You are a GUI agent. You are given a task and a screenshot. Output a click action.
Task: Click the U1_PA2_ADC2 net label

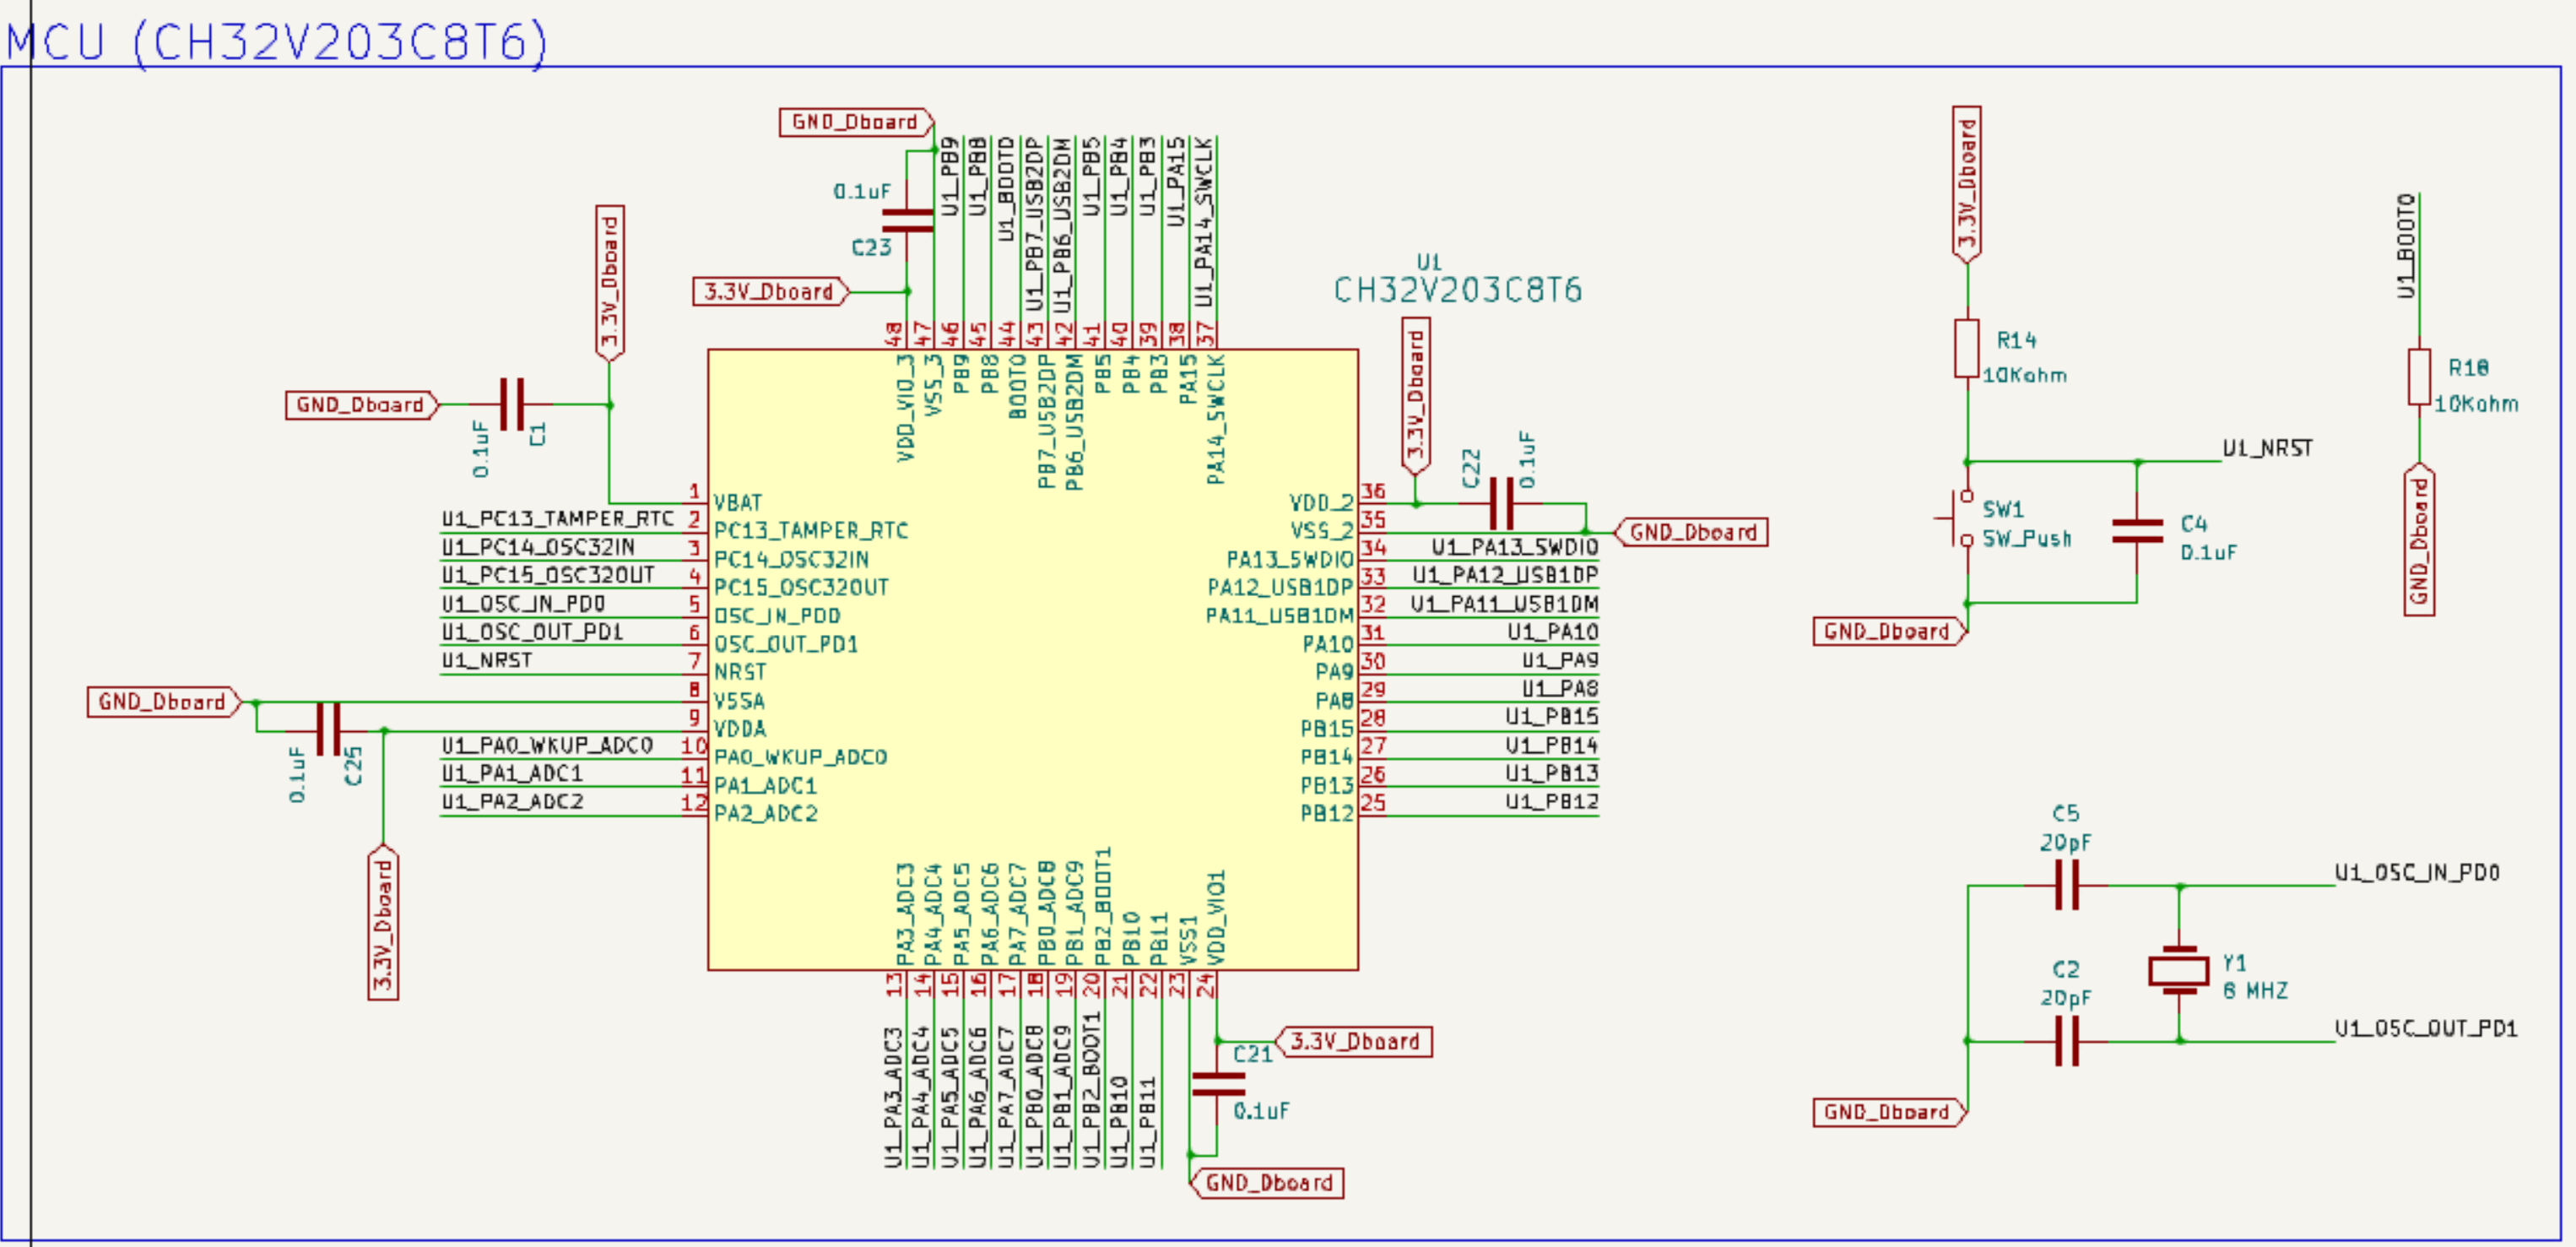pyautogui.click(x=512, y=801)
